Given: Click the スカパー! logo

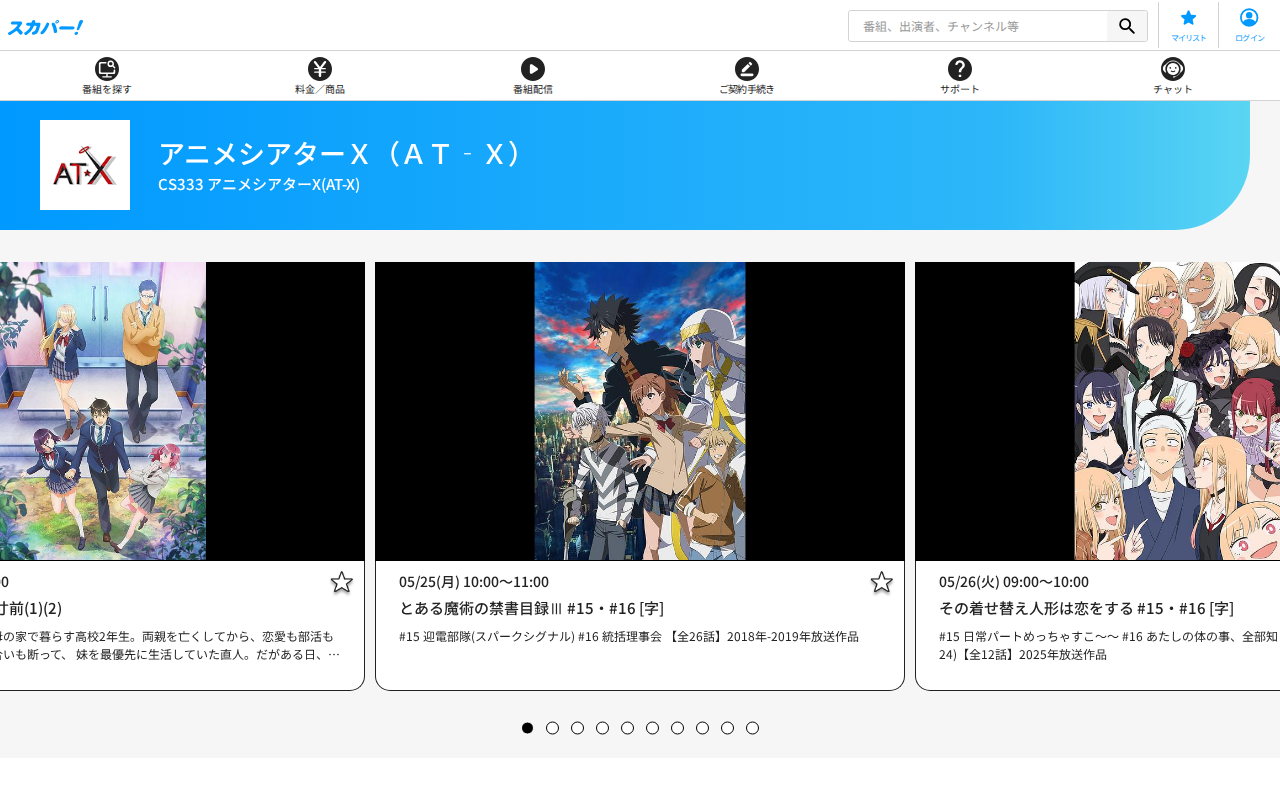Looking at the screenshot, I should pos(45,27).
